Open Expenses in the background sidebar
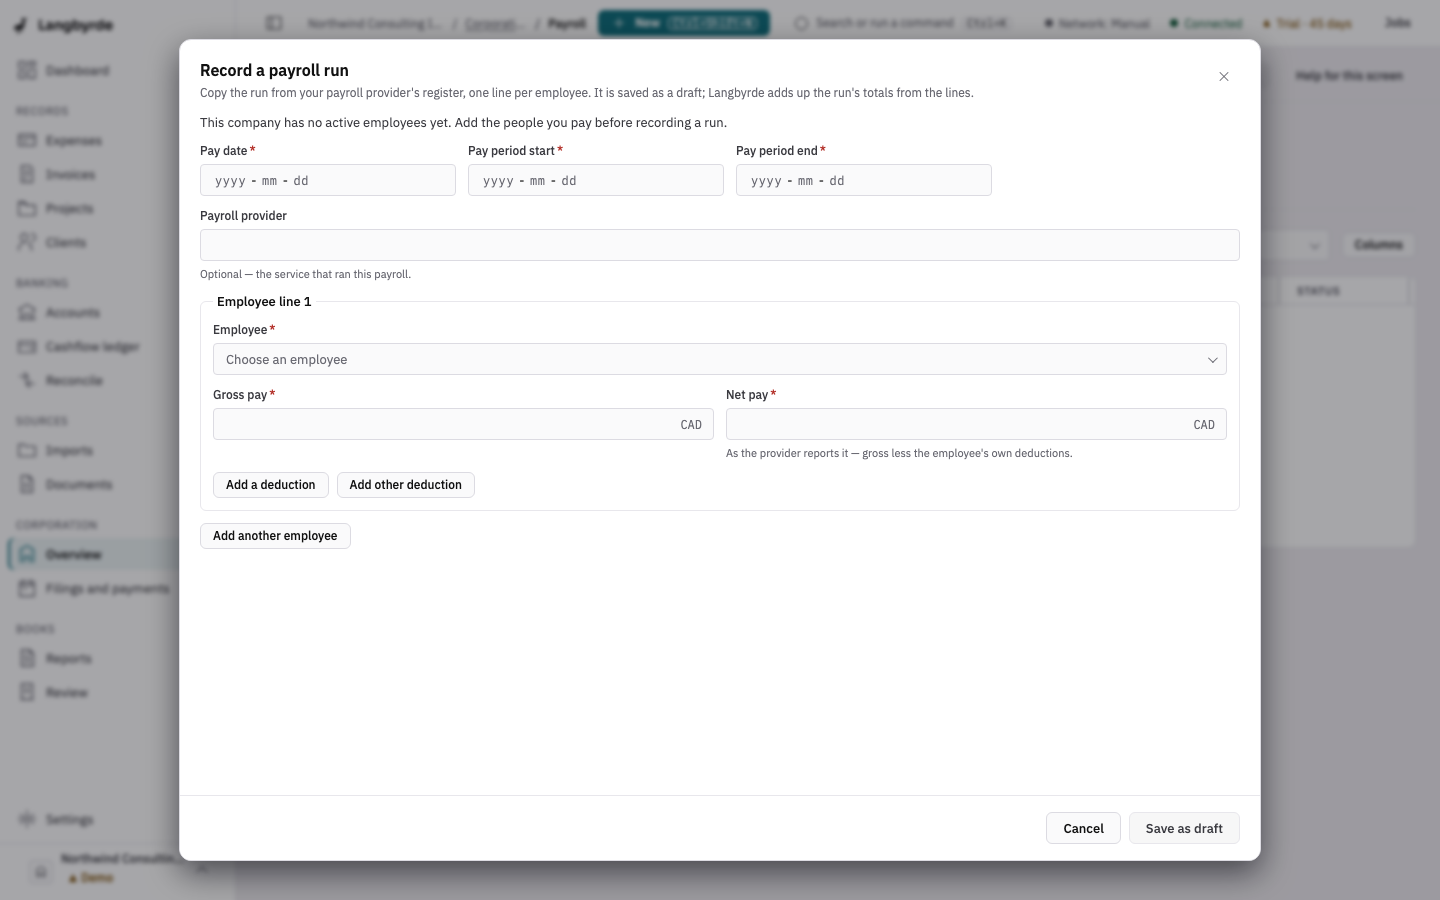This screenshot has width=1440, height=900. pos(92,141)
